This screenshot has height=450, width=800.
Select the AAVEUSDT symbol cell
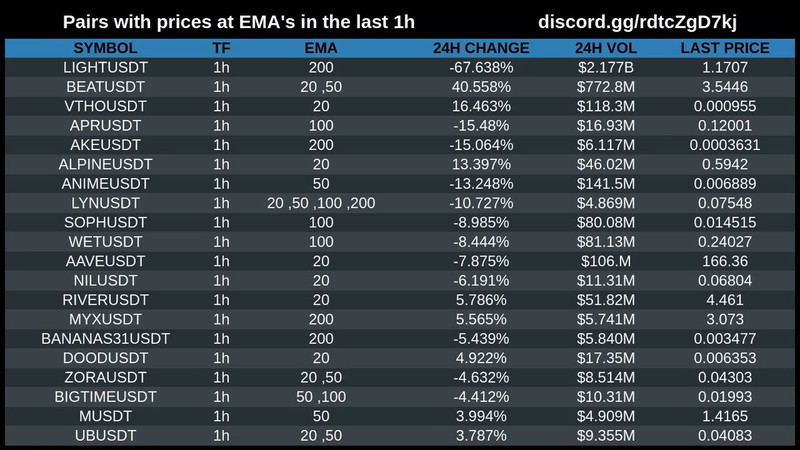(x=106, y=261)
